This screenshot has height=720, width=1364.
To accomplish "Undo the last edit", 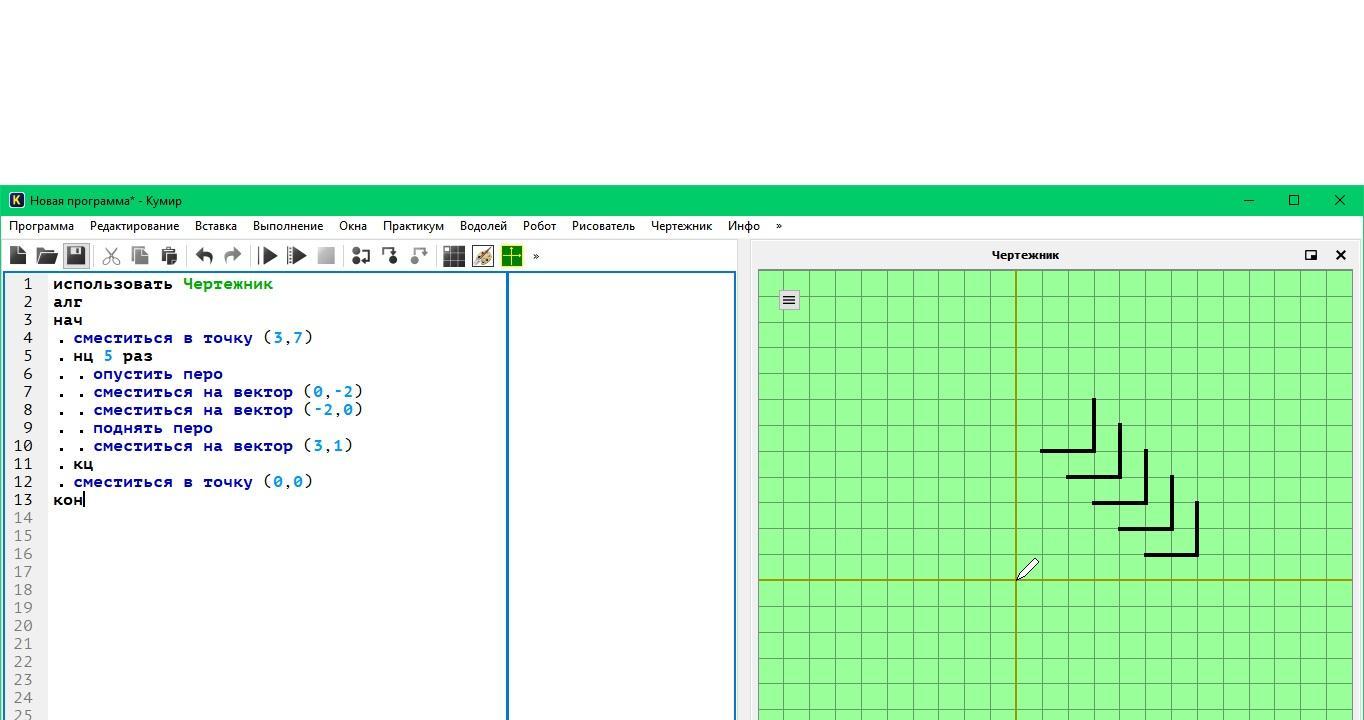I will coord(204,256).
